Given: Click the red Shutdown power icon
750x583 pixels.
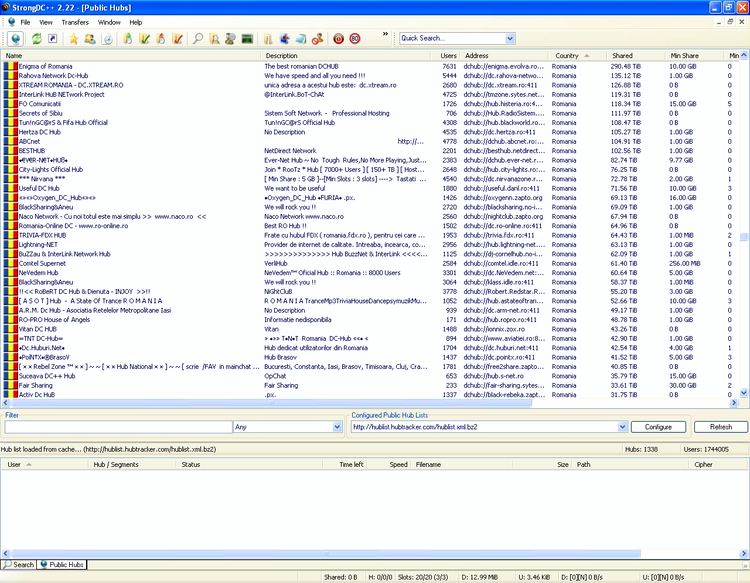Looking at the screenshot, I should (x=339, y=39).
